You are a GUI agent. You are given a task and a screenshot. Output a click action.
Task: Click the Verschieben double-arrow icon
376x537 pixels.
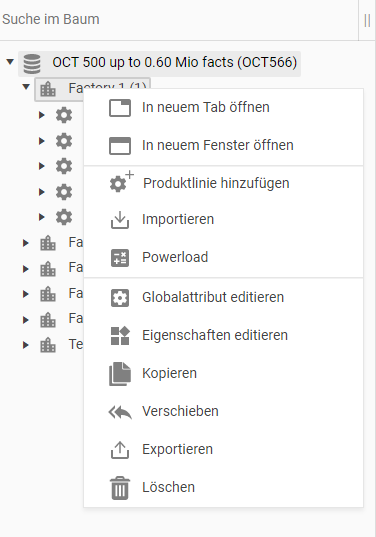120,412
